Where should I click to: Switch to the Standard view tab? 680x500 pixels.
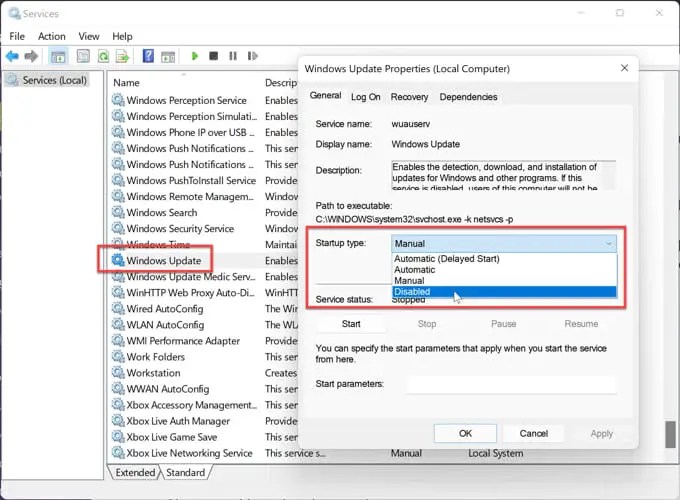point(185,473)
